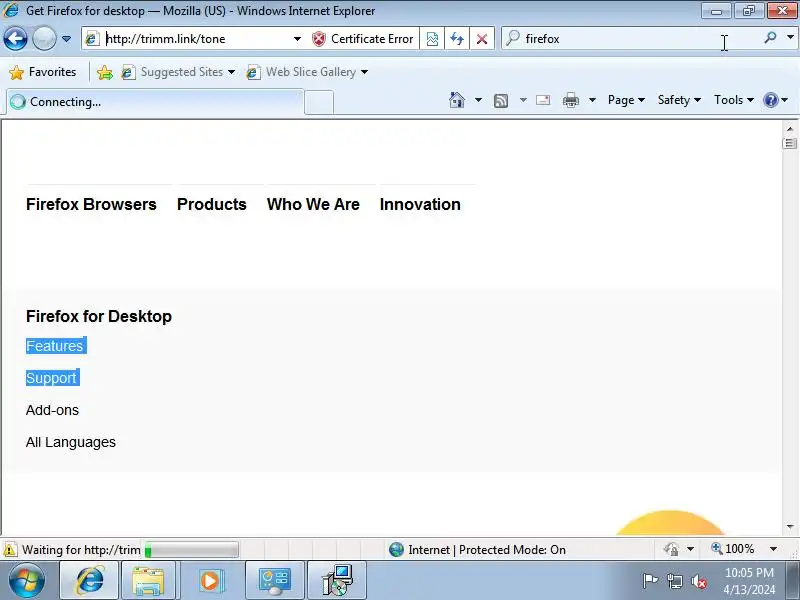Image resolution: width=800 pixels, height=600 pixels.
Task: Click the 100% zoom level button
Action: pyautogui.click(x=733, y=549)
